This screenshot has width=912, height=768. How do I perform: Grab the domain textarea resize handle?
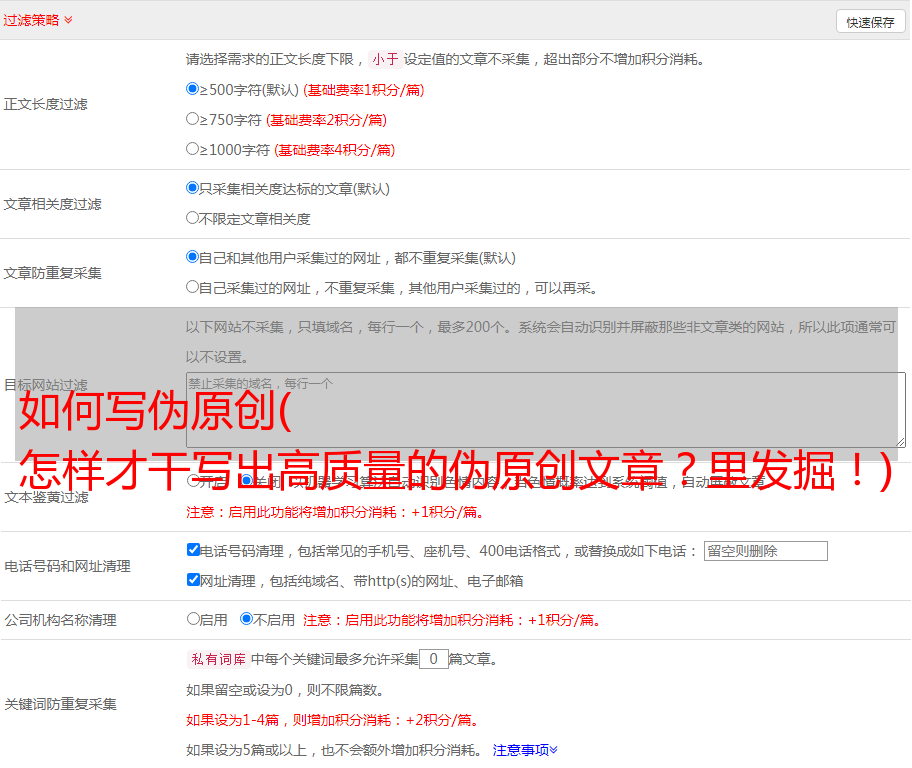900,442
